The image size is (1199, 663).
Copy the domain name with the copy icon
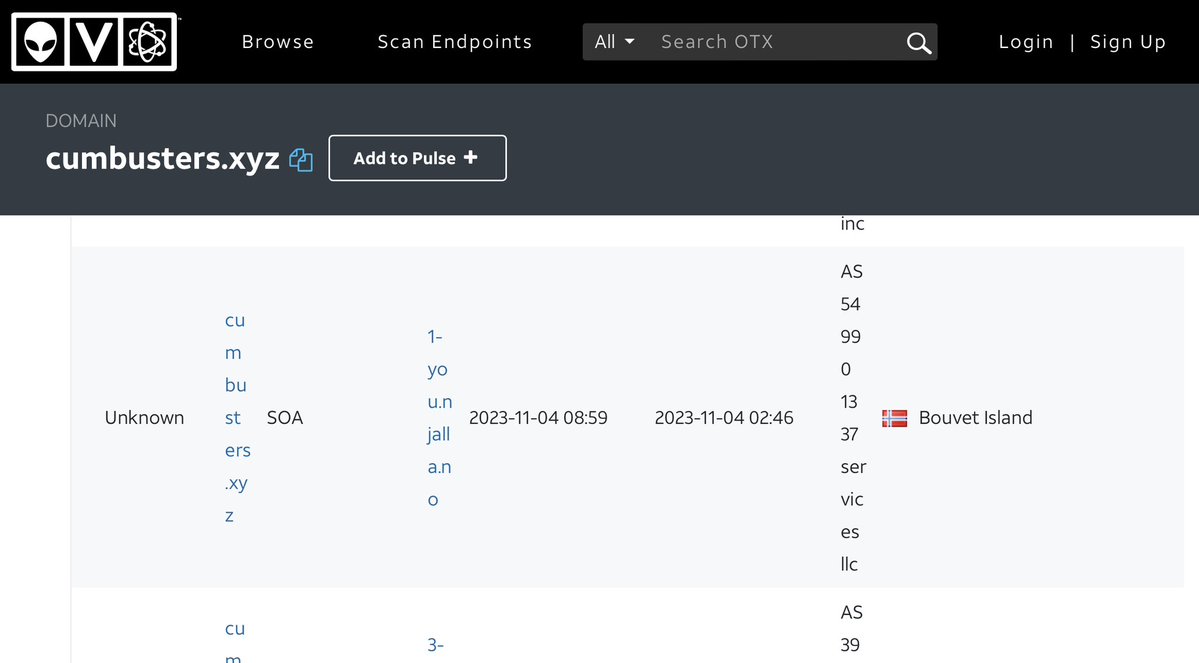pyautogui.click(x=301, y=160)
